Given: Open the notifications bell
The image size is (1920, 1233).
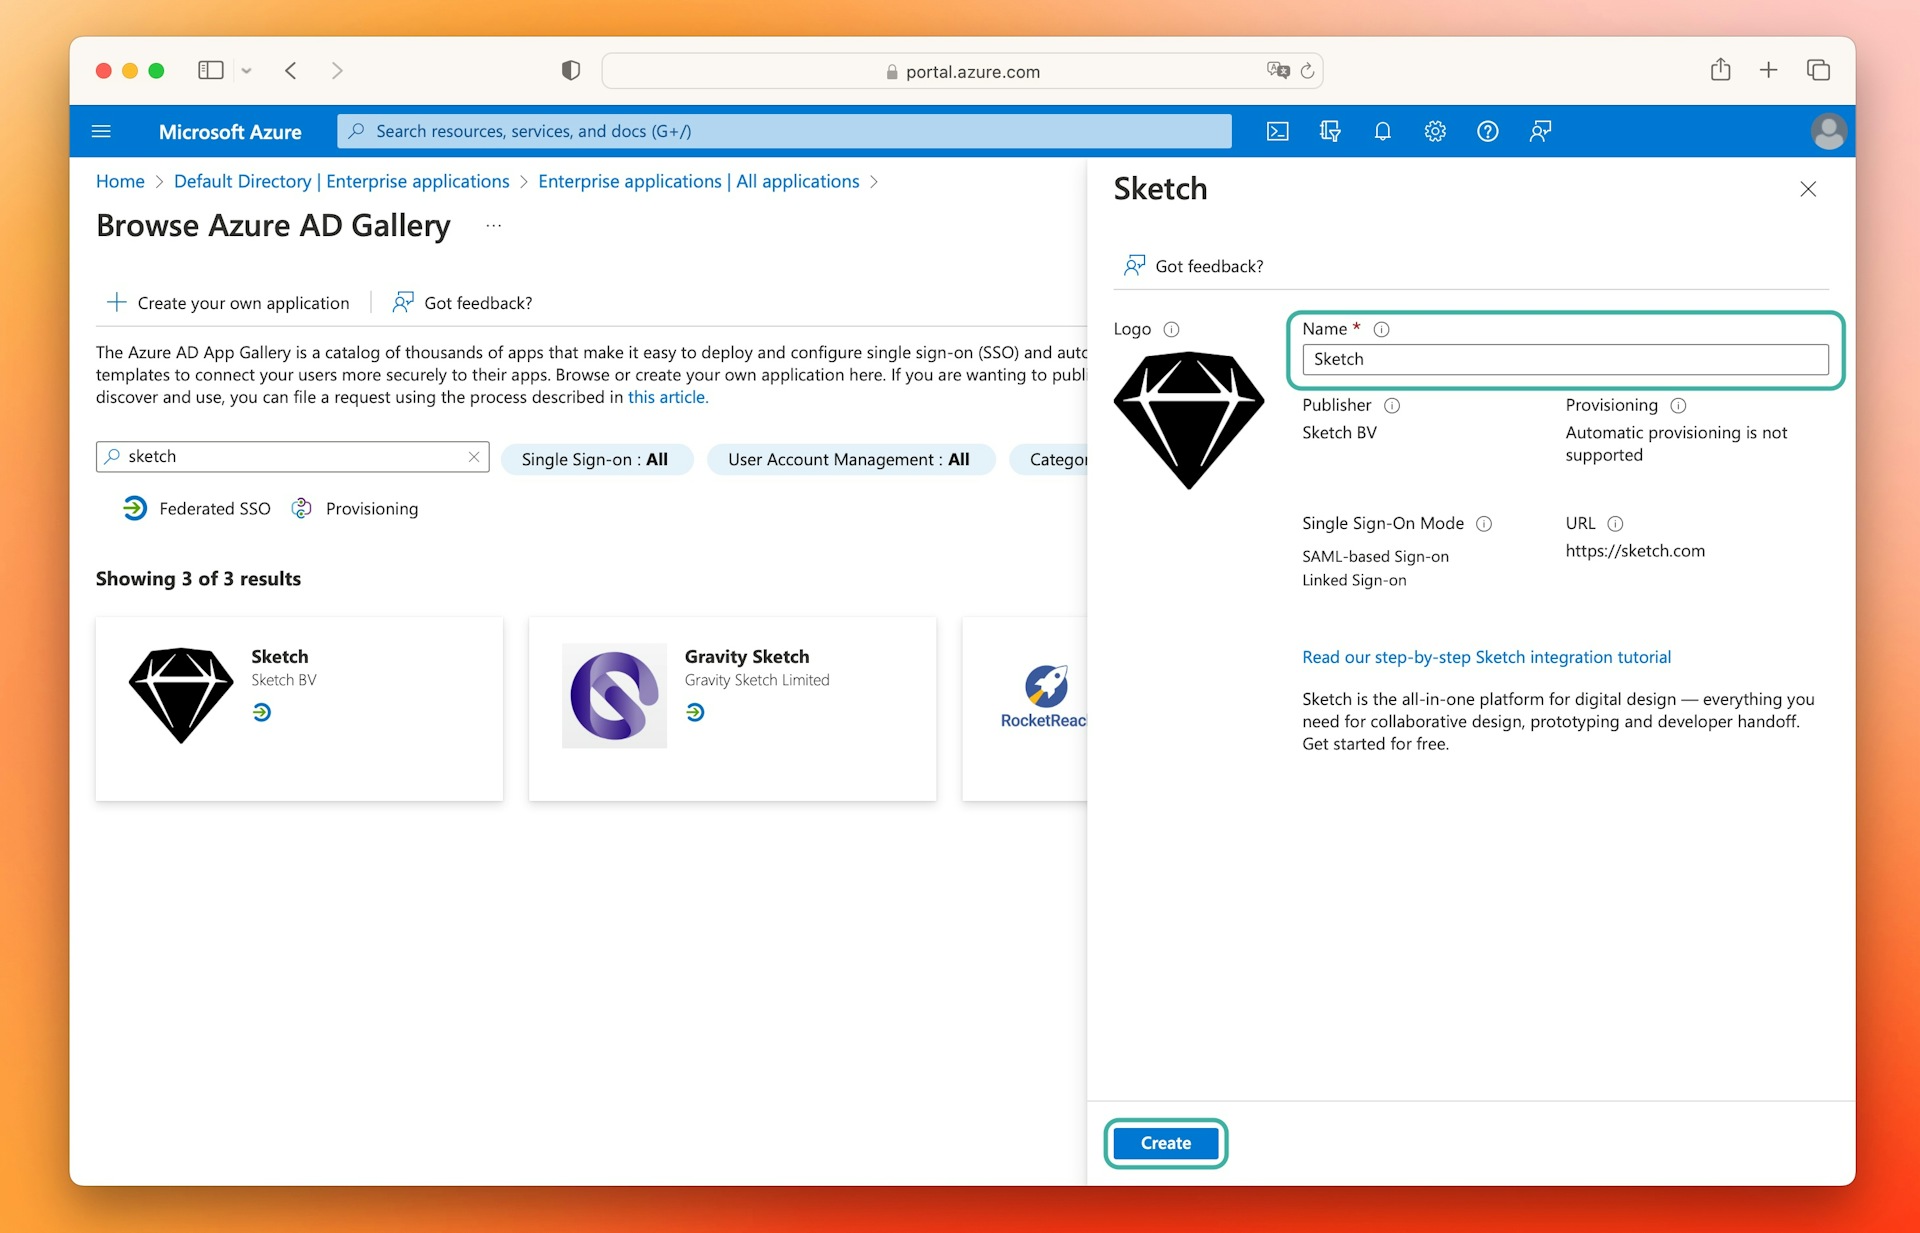Looking at the screenshot, I should pyautogui.click(x=1382, y=131).
